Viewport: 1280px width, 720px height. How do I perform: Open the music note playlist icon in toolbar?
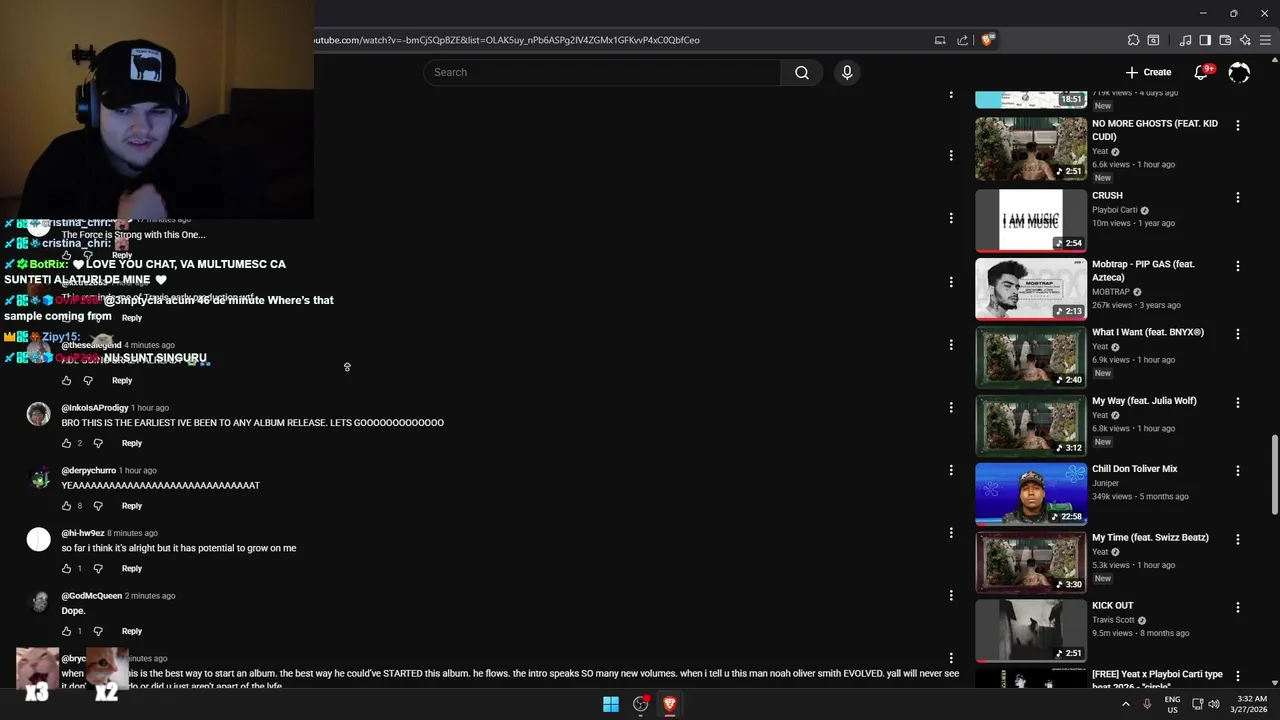[1185, 40]
